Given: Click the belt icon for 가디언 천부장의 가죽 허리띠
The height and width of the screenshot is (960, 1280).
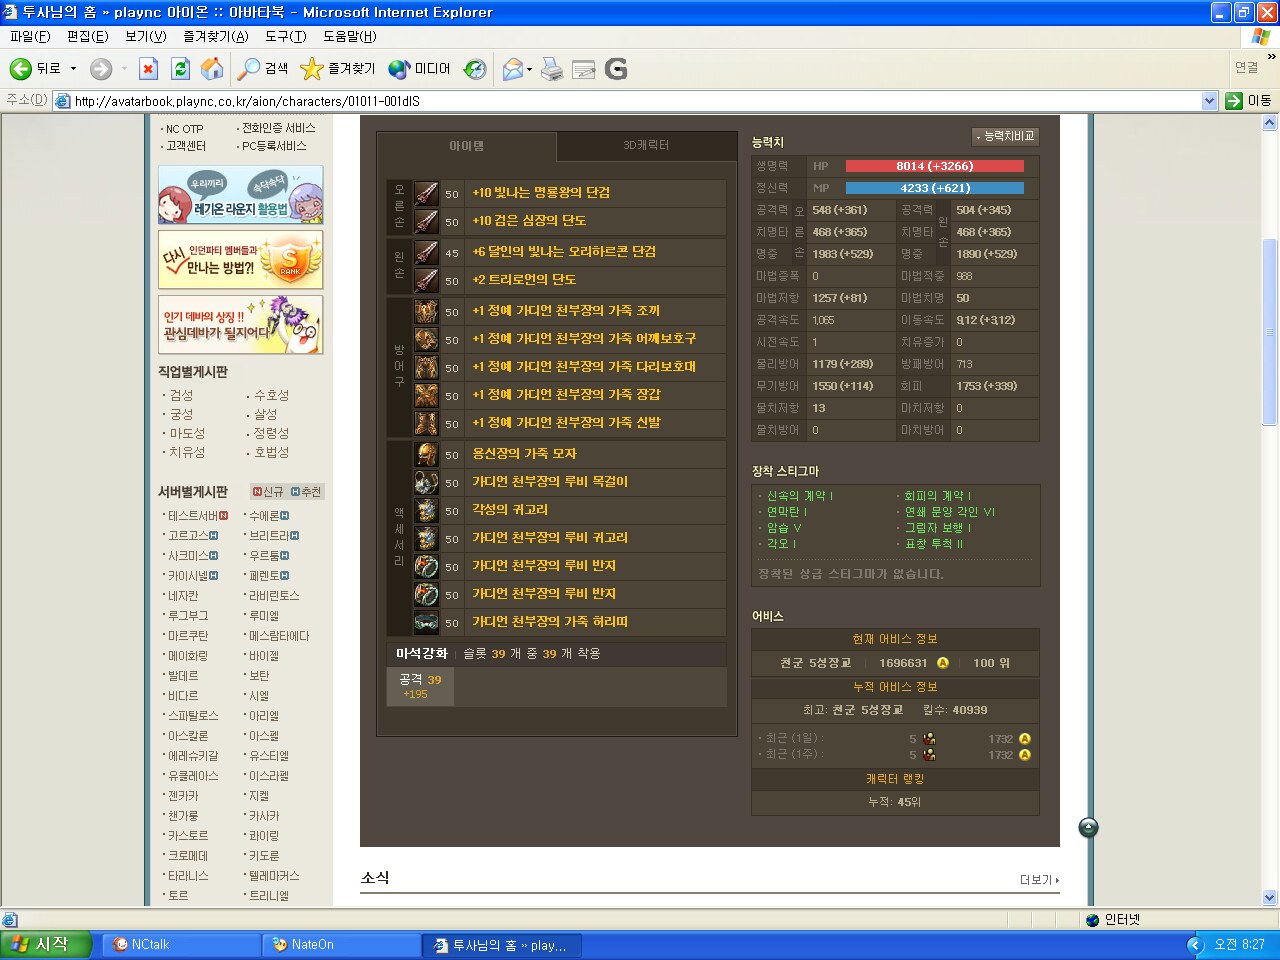Looking at the screenshot, I should [427, 622].
